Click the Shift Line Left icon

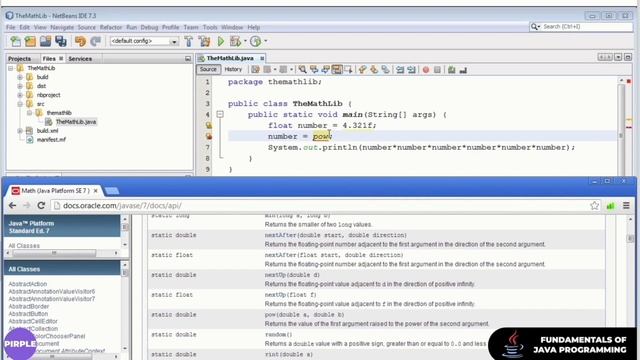click(400, 70)
